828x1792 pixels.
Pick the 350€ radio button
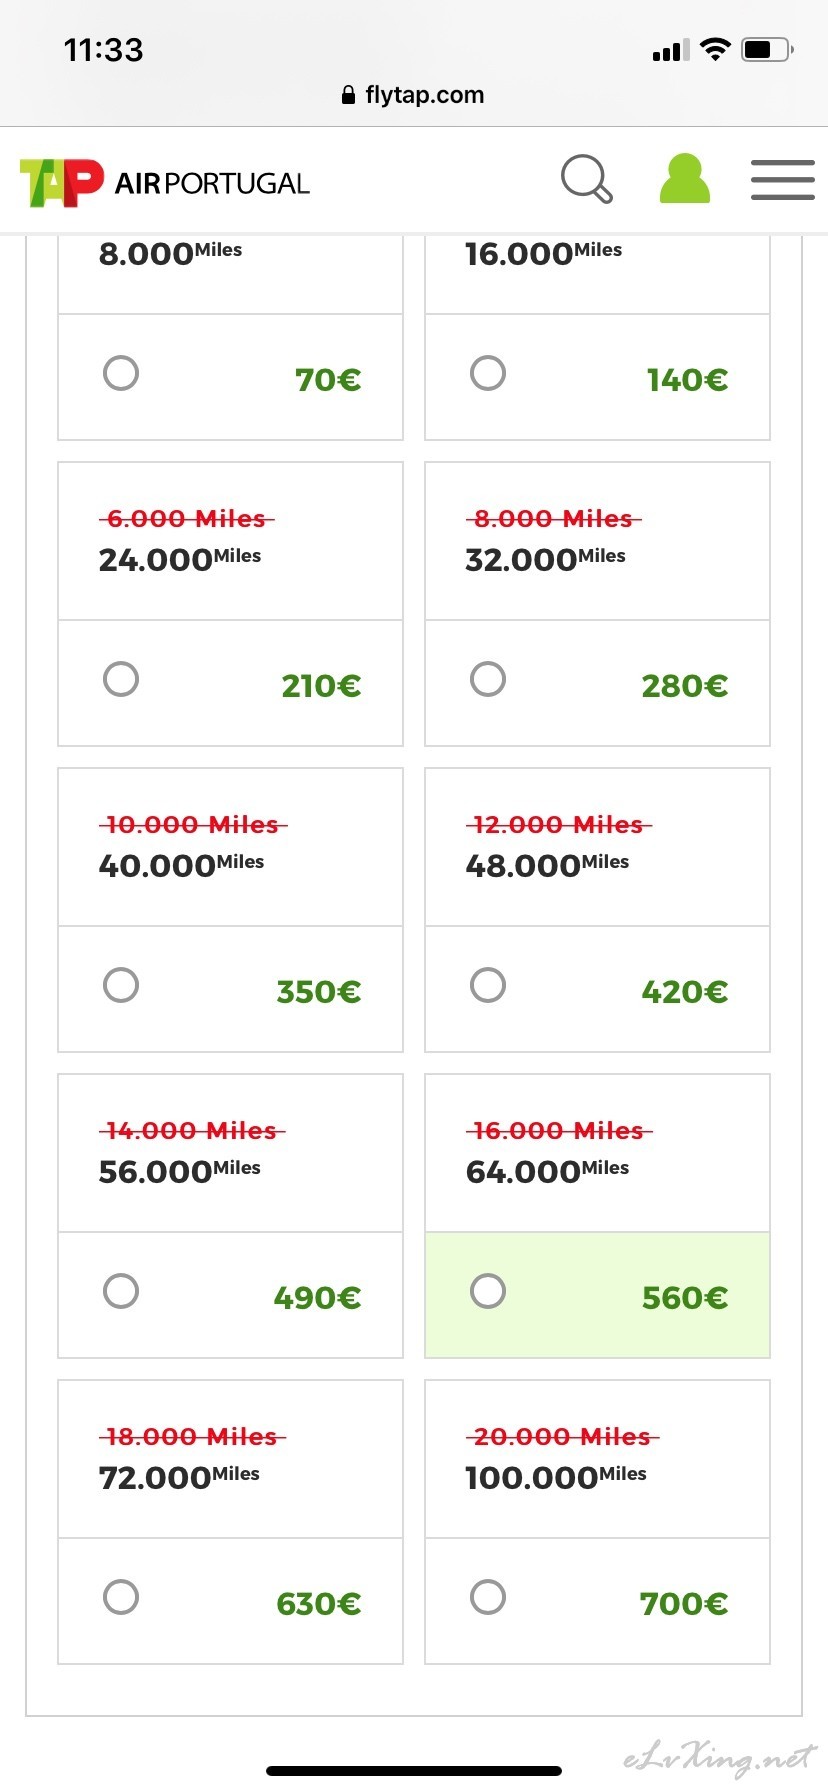[x=121, y=986]
